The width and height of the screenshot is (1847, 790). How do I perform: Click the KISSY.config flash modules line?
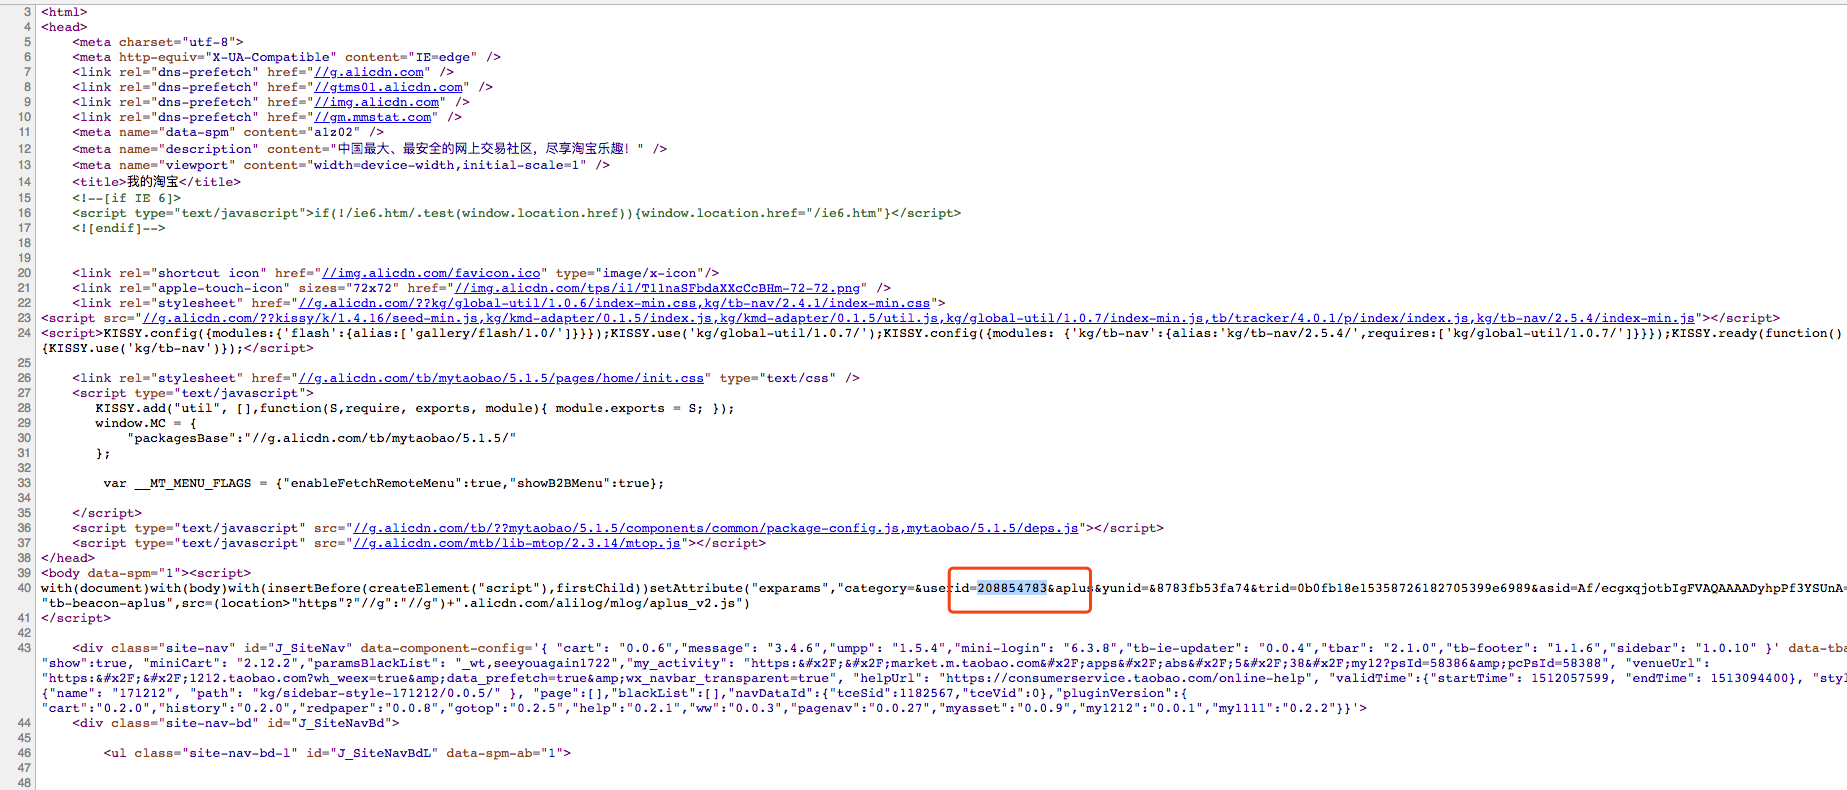click(x=941, y=333)
